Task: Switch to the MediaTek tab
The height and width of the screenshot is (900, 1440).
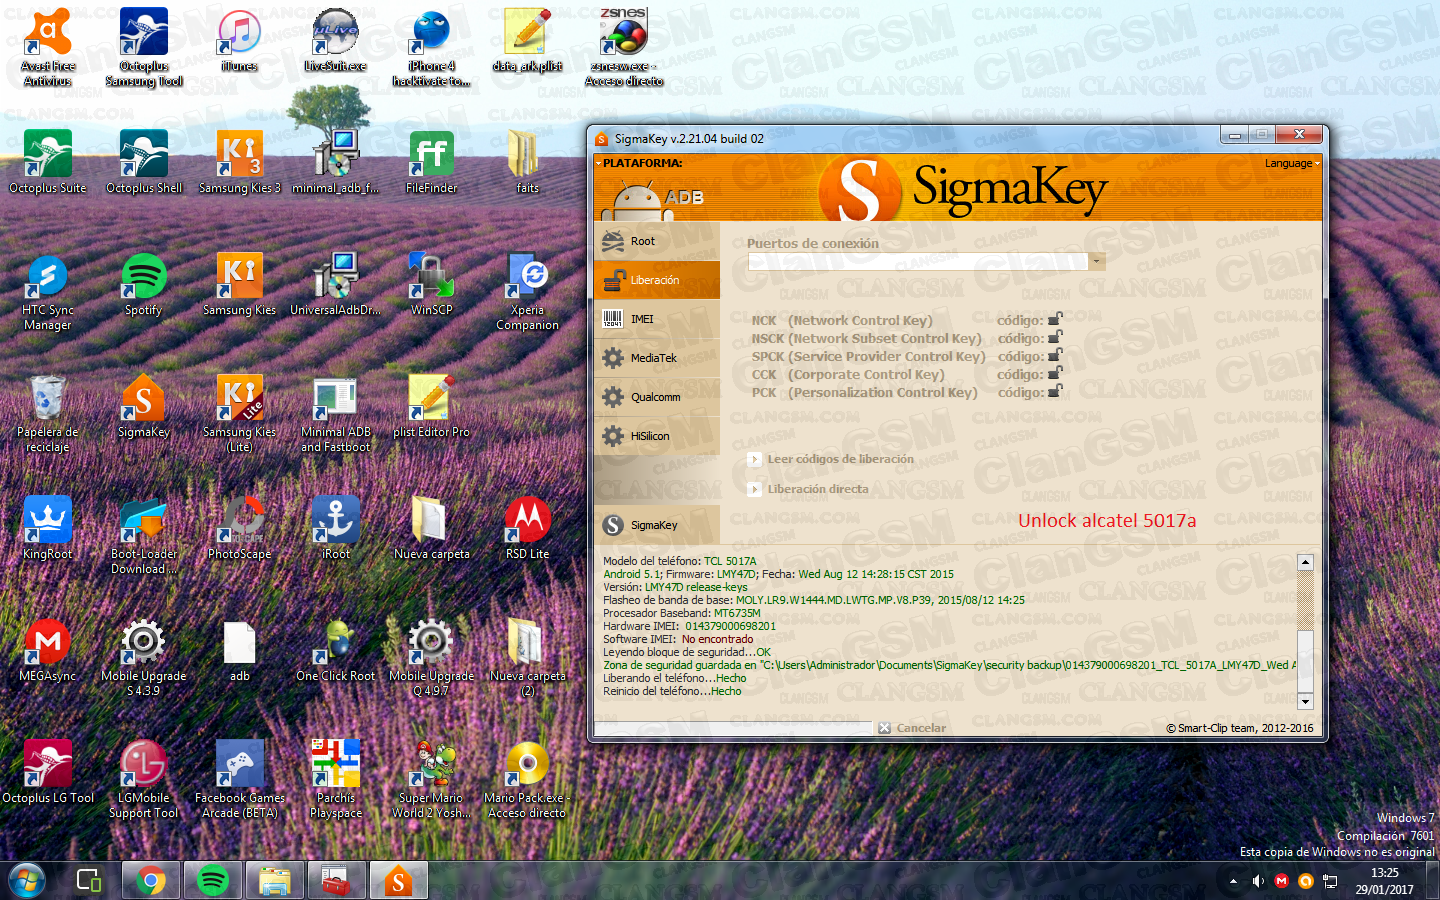Action: tap(656, 358)
